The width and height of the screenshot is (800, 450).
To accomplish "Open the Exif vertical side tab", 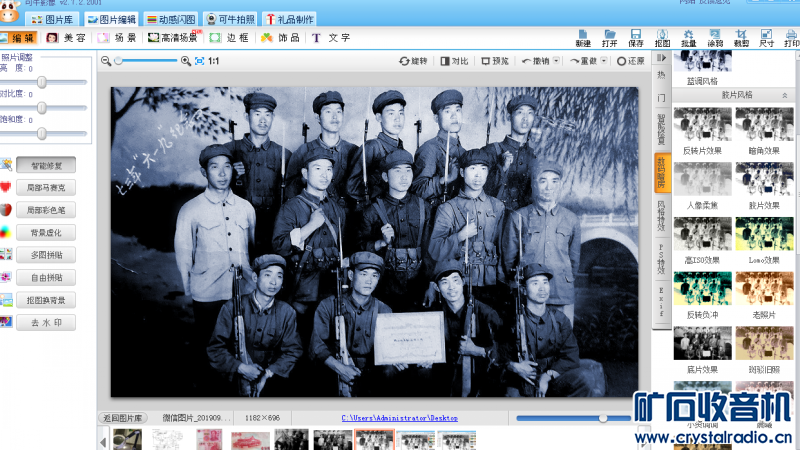I will 662,302.
